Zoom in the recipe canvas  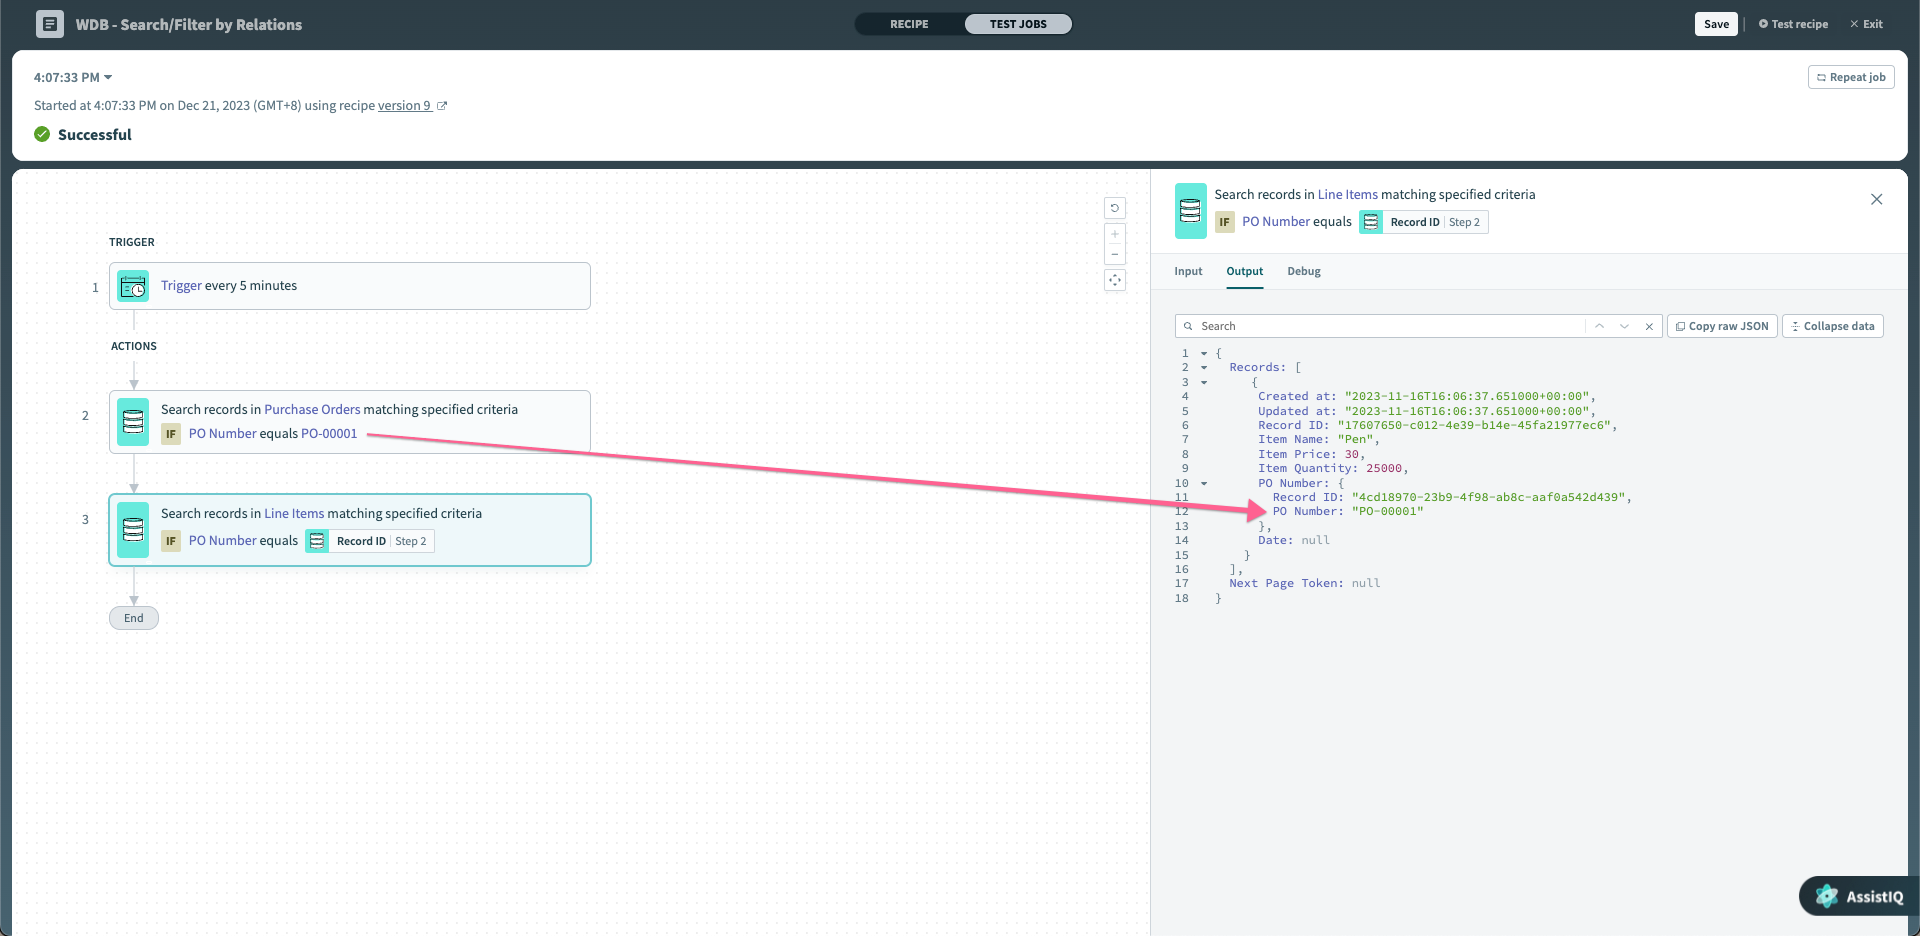click(x=1114, y=234)
